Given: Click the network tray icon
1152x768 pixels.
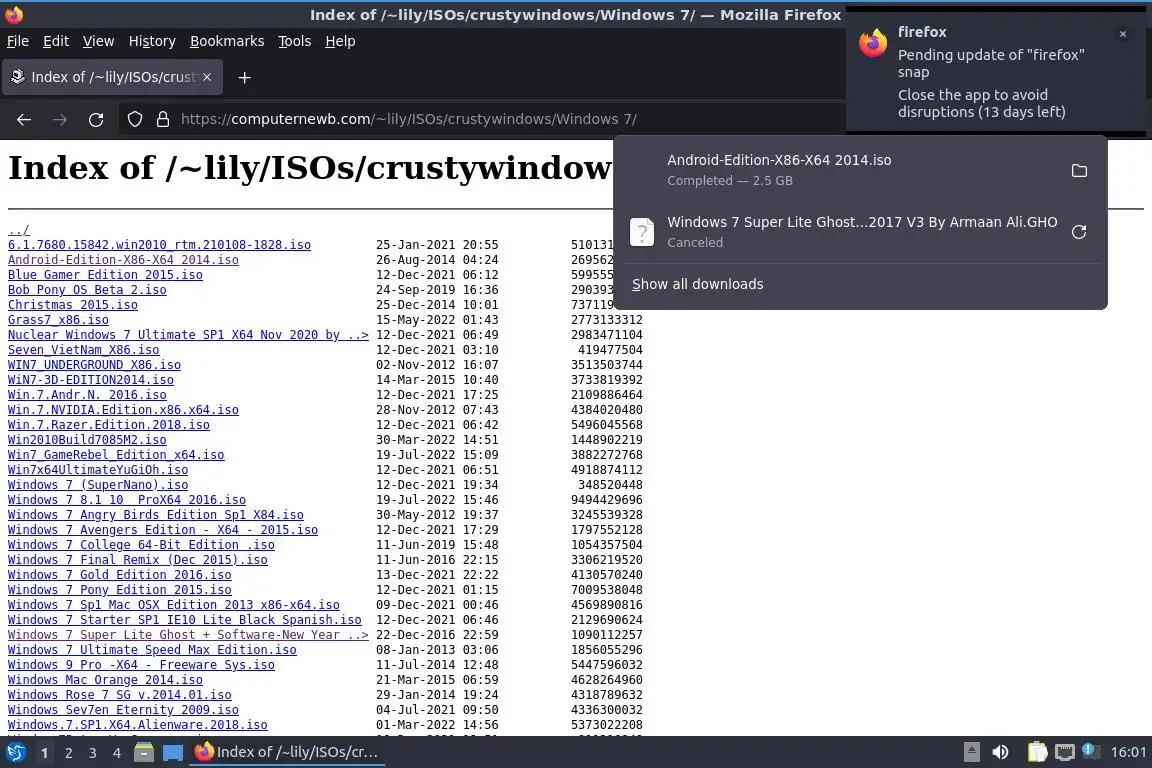Looking at the screenshot, I should (x=1065, y=752).
